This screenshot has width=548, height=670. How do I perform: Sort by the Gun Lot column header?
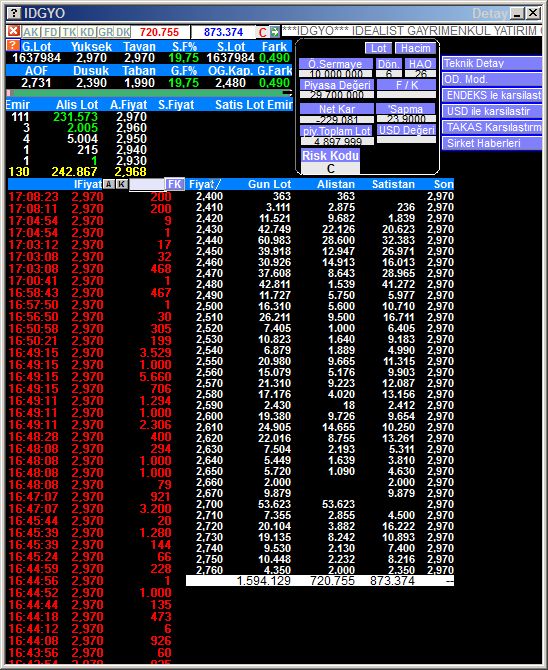pyautogui.click(x=269, y=184)
